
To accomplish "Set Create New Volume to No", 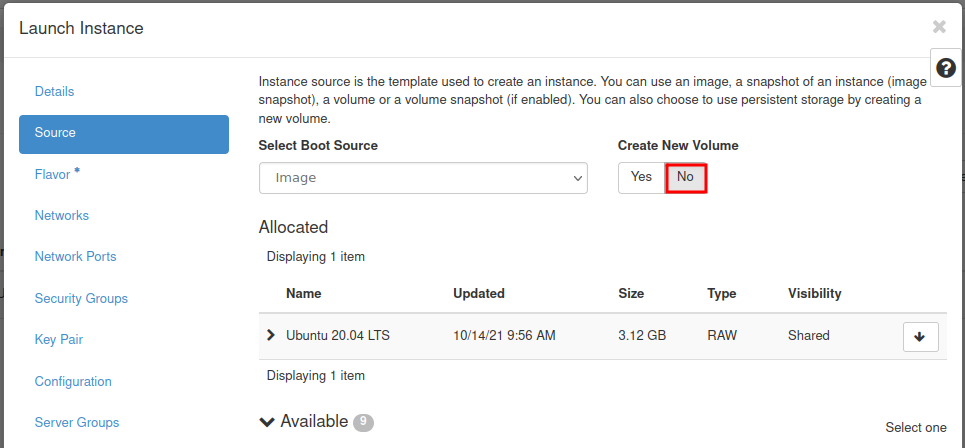I will (x=685, y=177).
